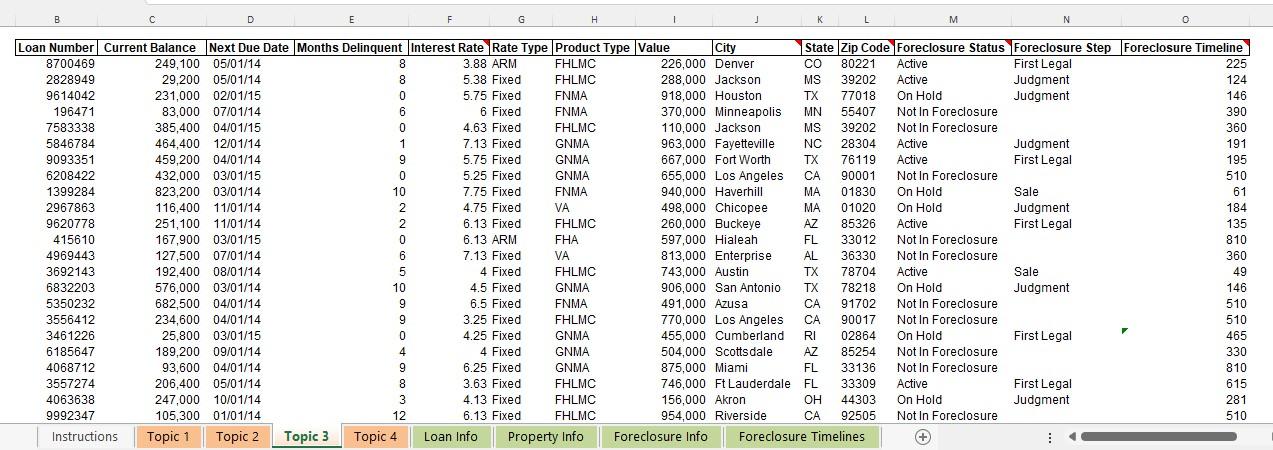Select loan number cell 8700469
Viewport: 1273px width, 450px height.
coord(56,64)
